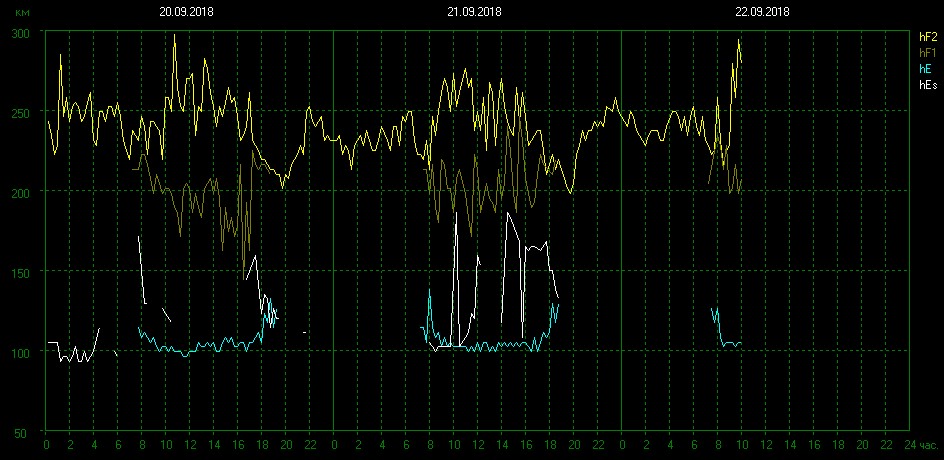Click the final hF2 peak on 22.09.2018
Viewport: 944px width, 460px height.
pyautogui.click(x=739, y=40)
